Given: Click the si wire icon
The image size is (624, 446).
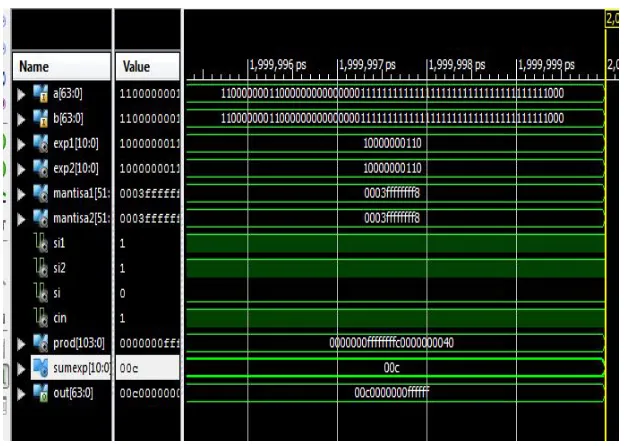Looking at the screenshot, I should [41, 293].
